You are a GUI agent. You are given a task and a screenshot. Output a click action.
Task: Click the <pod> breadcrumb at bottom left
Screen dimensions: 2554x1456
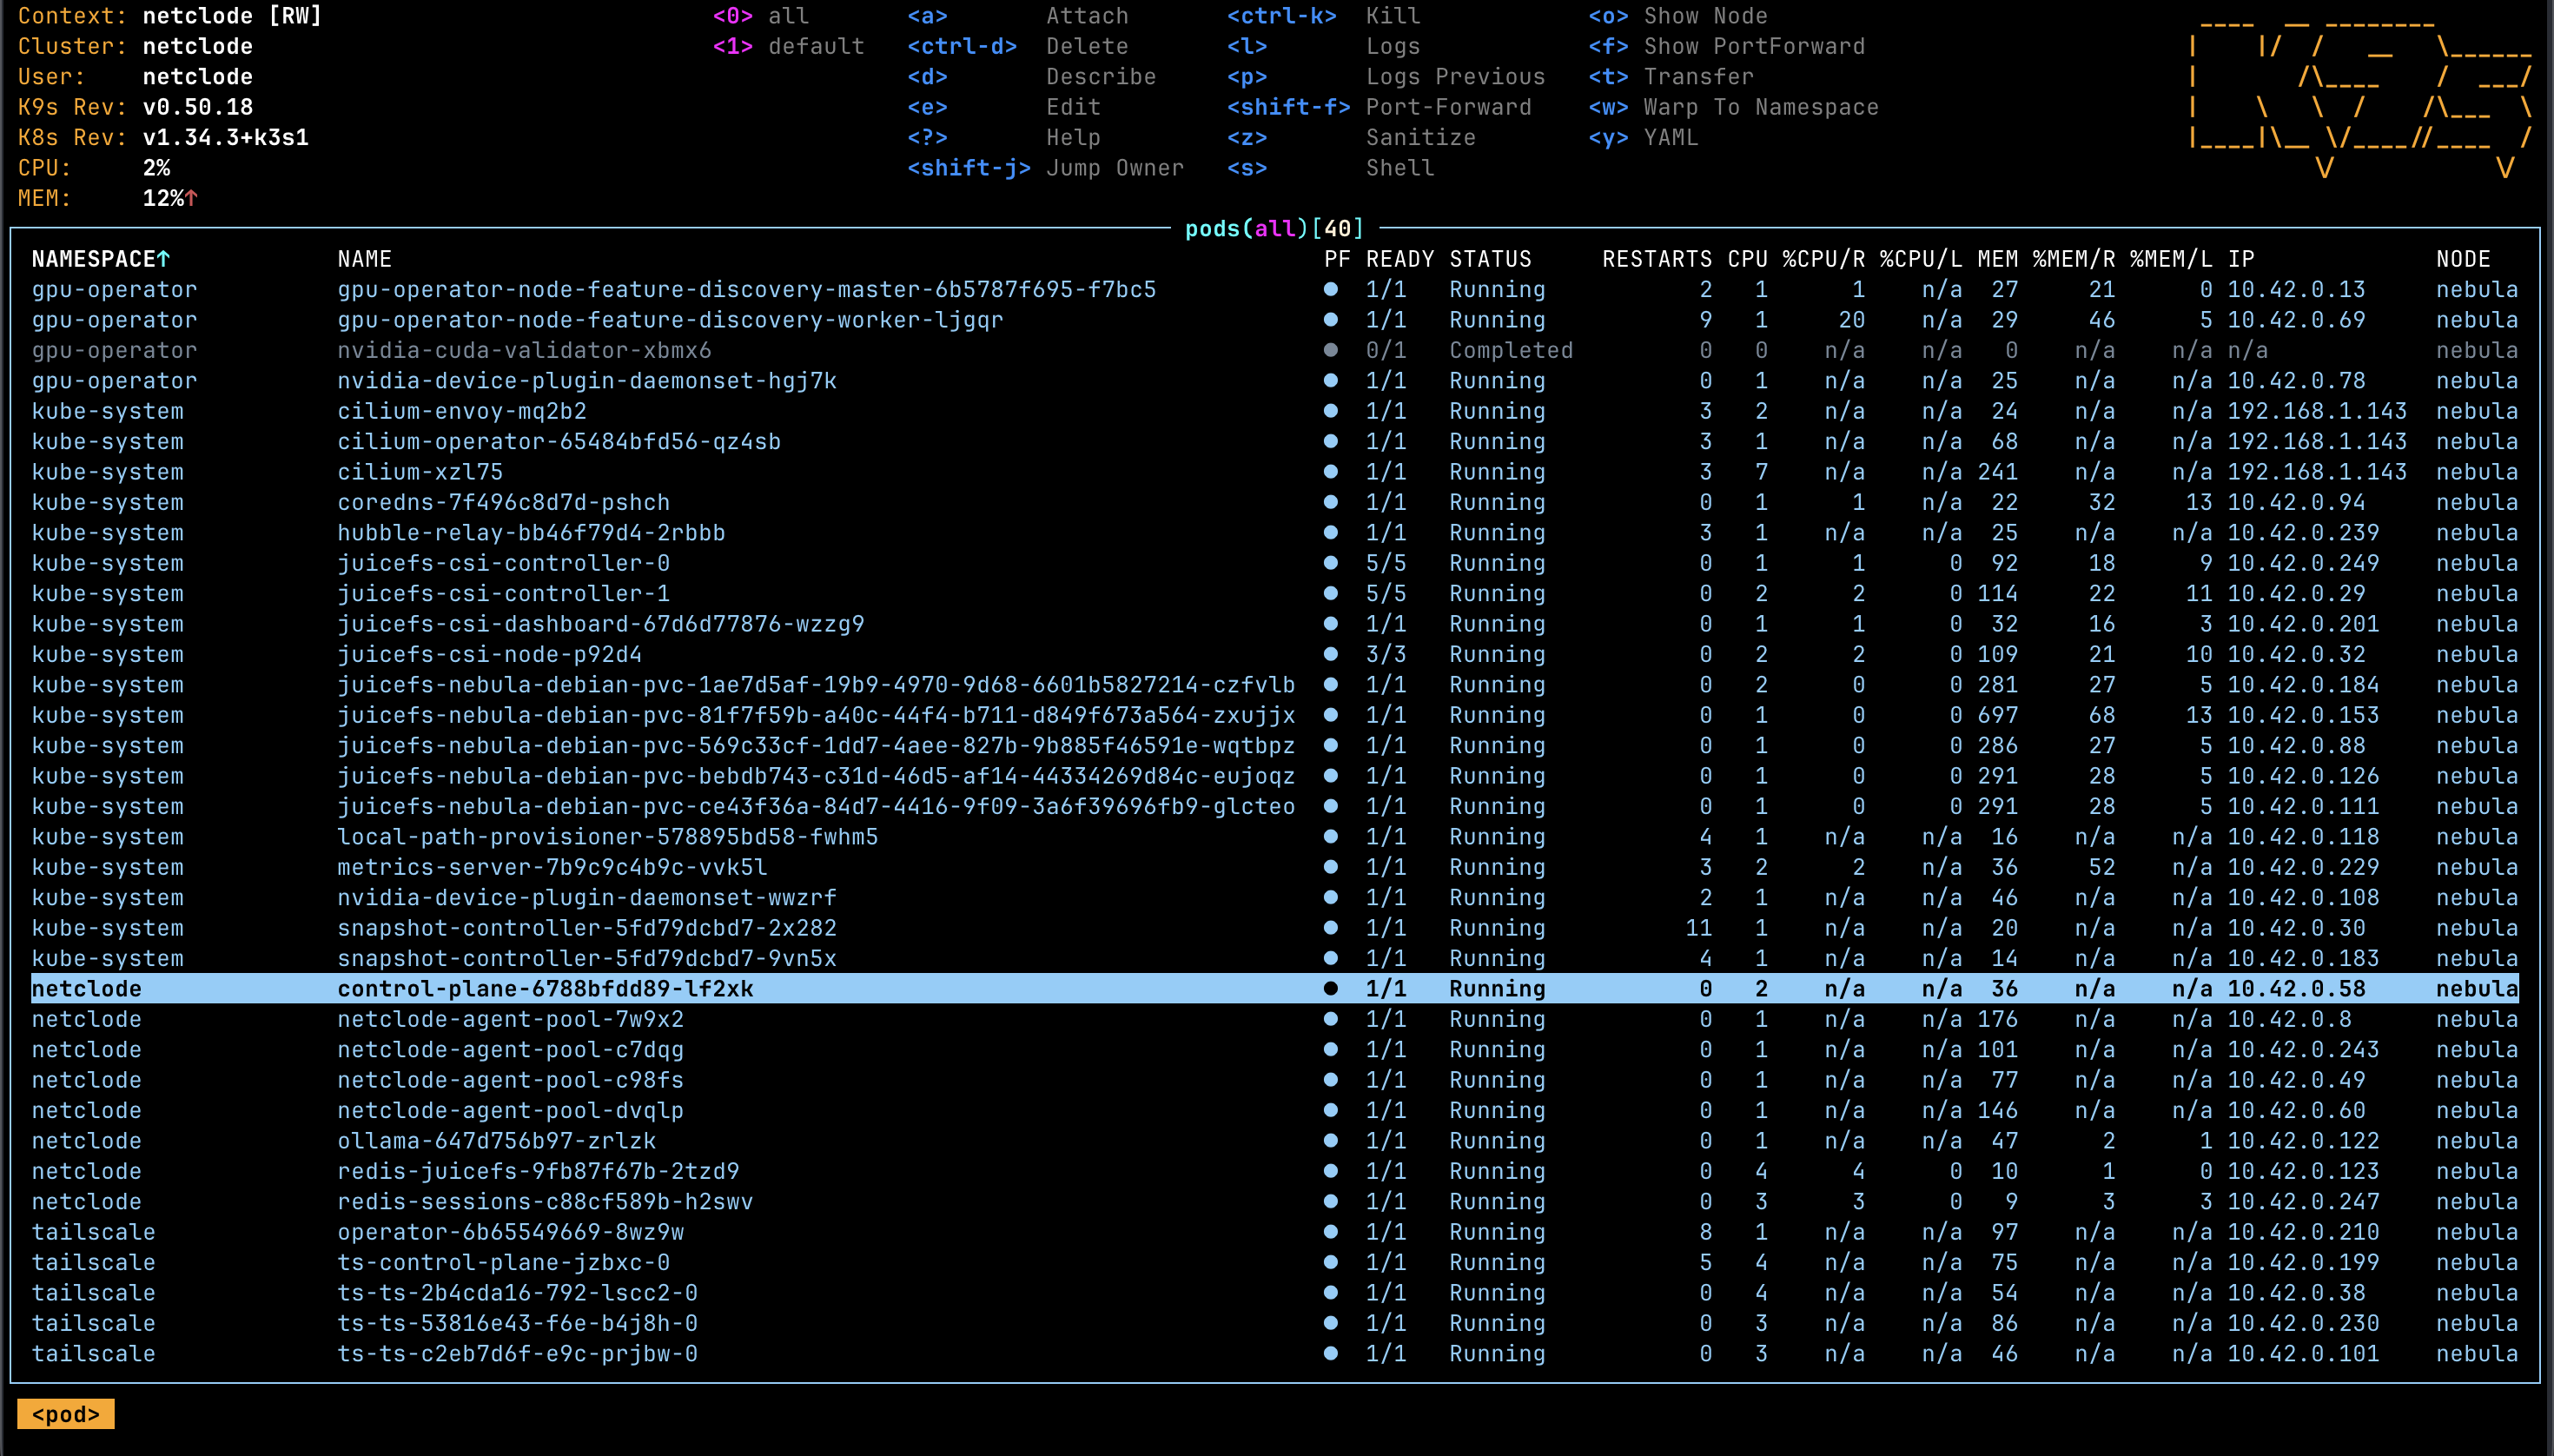tap(65, 1413)
